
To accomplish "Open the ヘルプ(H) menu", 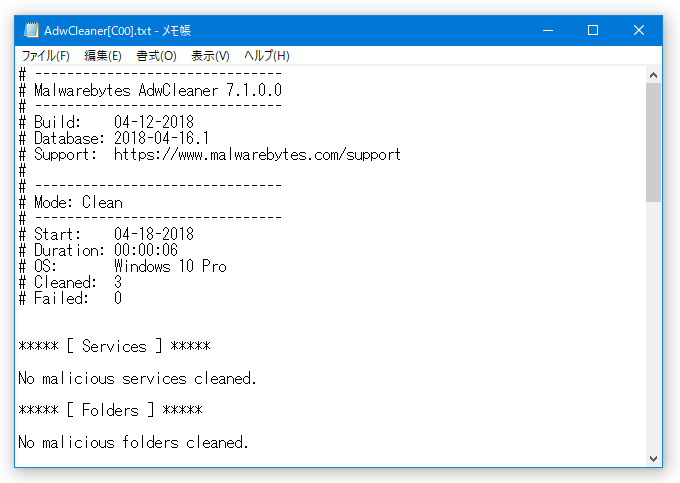I will (266, 55).
